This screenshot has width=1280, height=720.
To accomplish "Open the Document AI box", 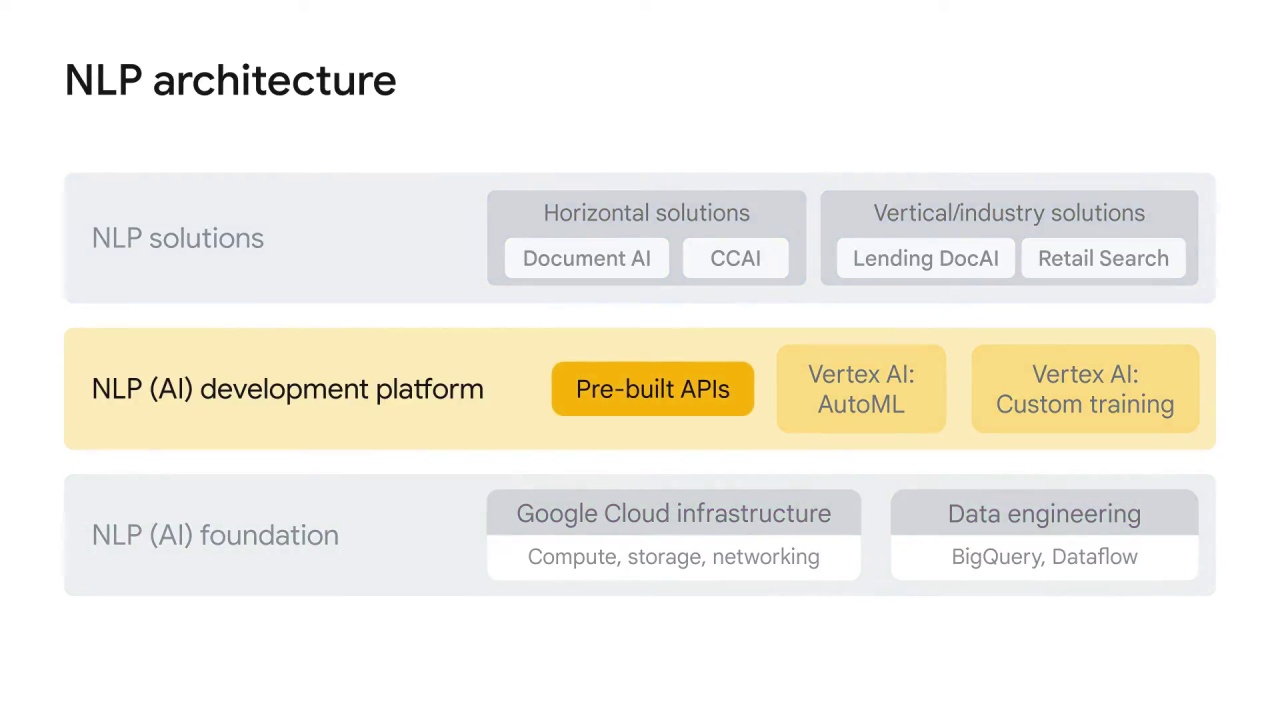I will (x=586, y=258).
